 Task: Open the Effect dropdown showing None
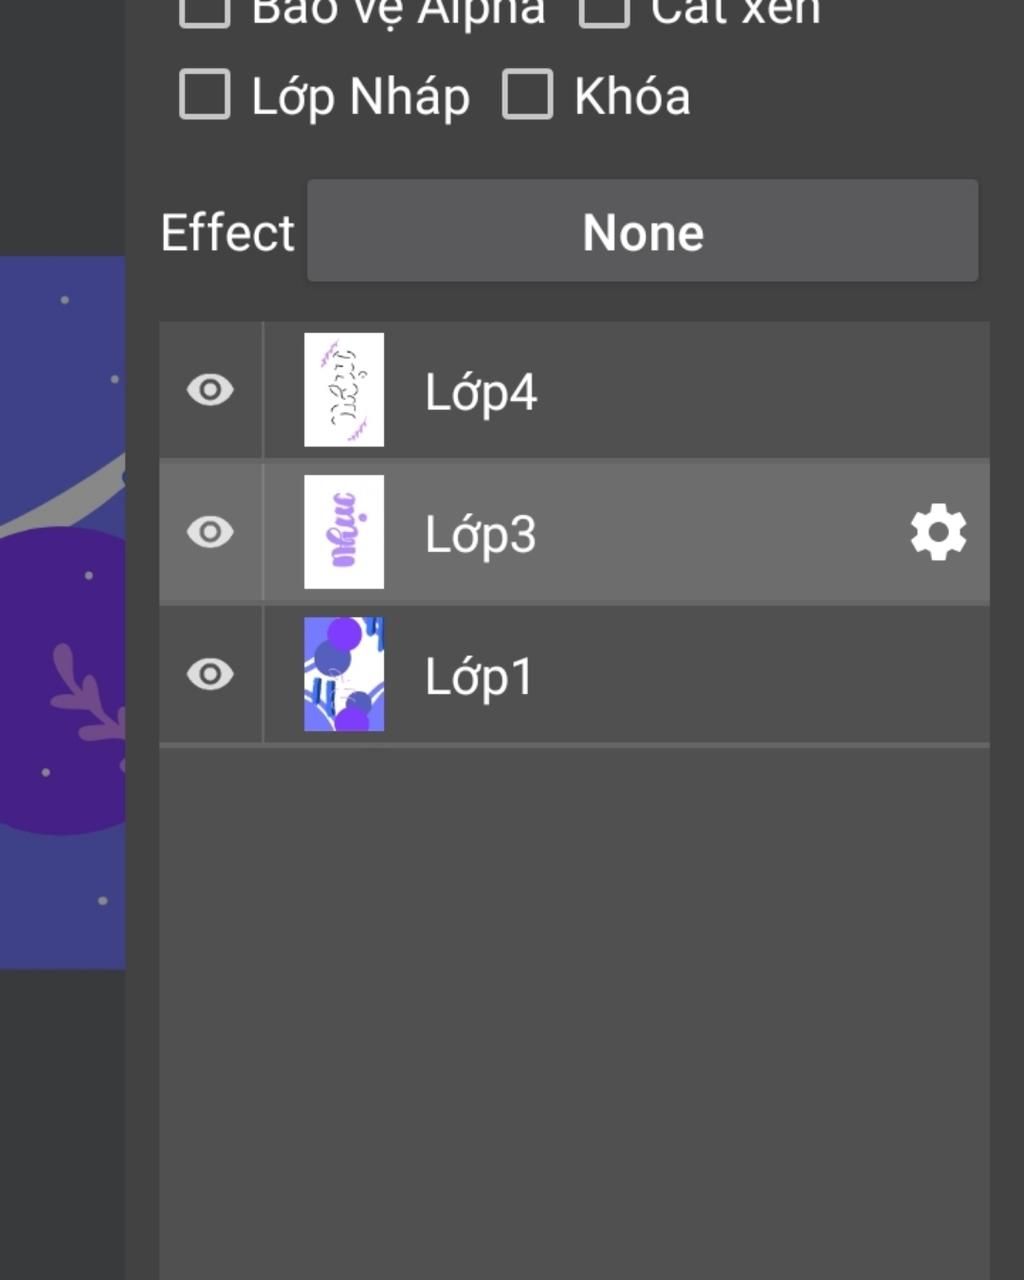(x=642, y=232)
